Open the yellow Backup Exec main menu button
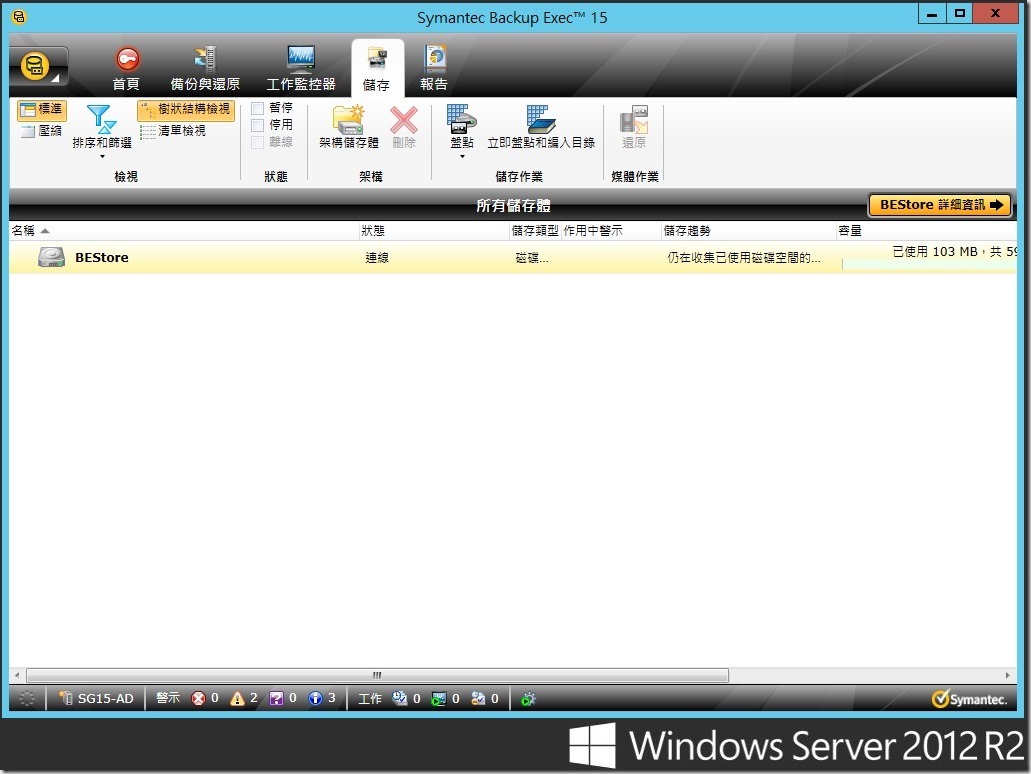This screenshot has height=774, width=1031. pyautogui.click(x=38, y=66)
